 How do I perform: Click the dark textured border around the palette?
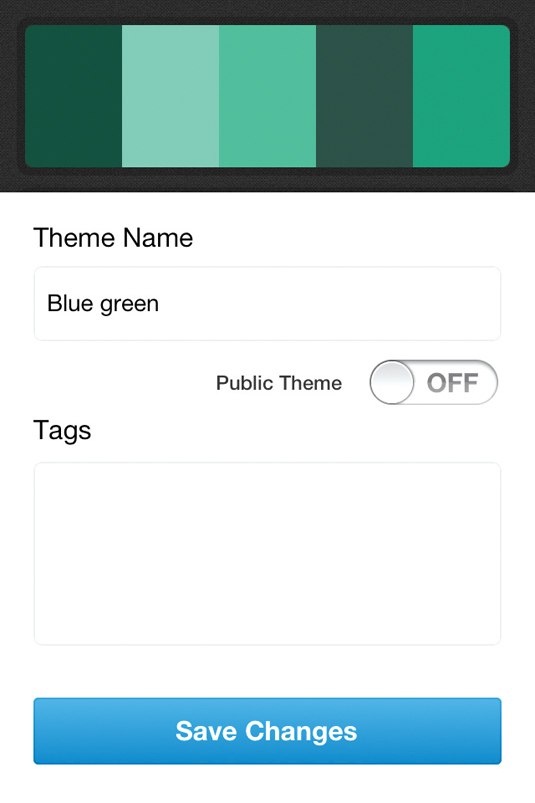click(267, 10)
